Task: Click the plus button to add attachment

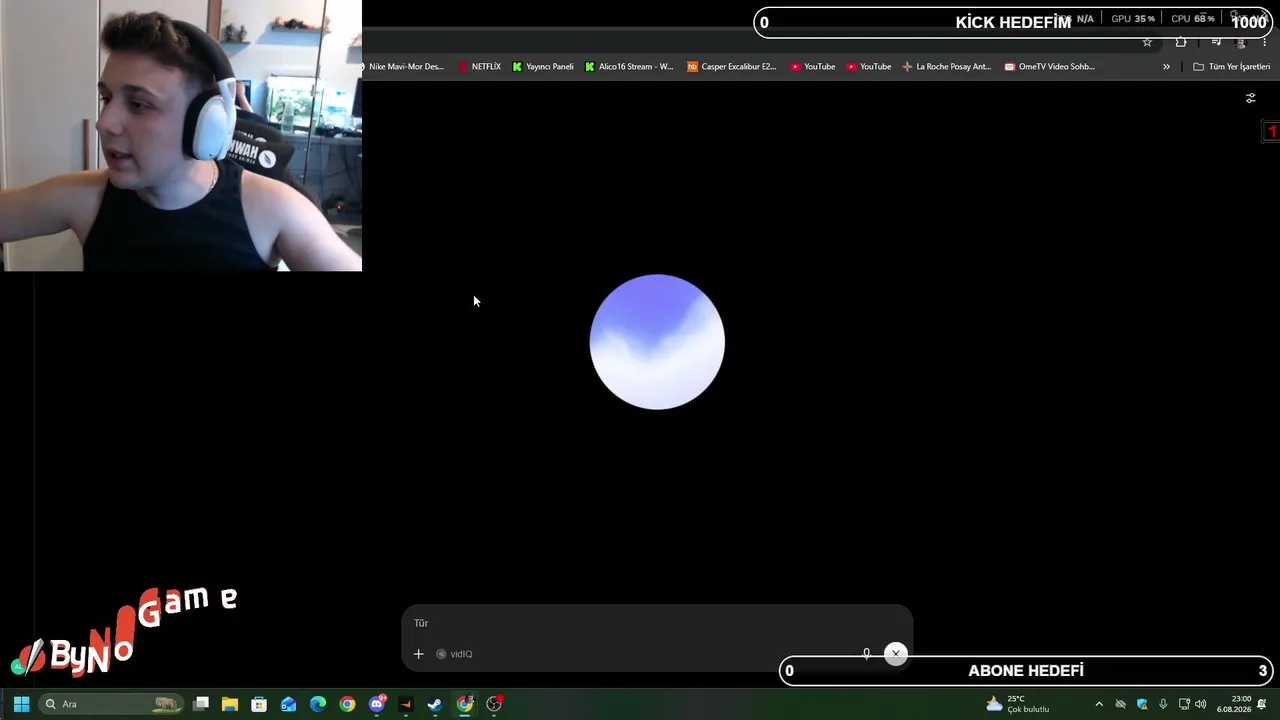Action: point(418,654)
